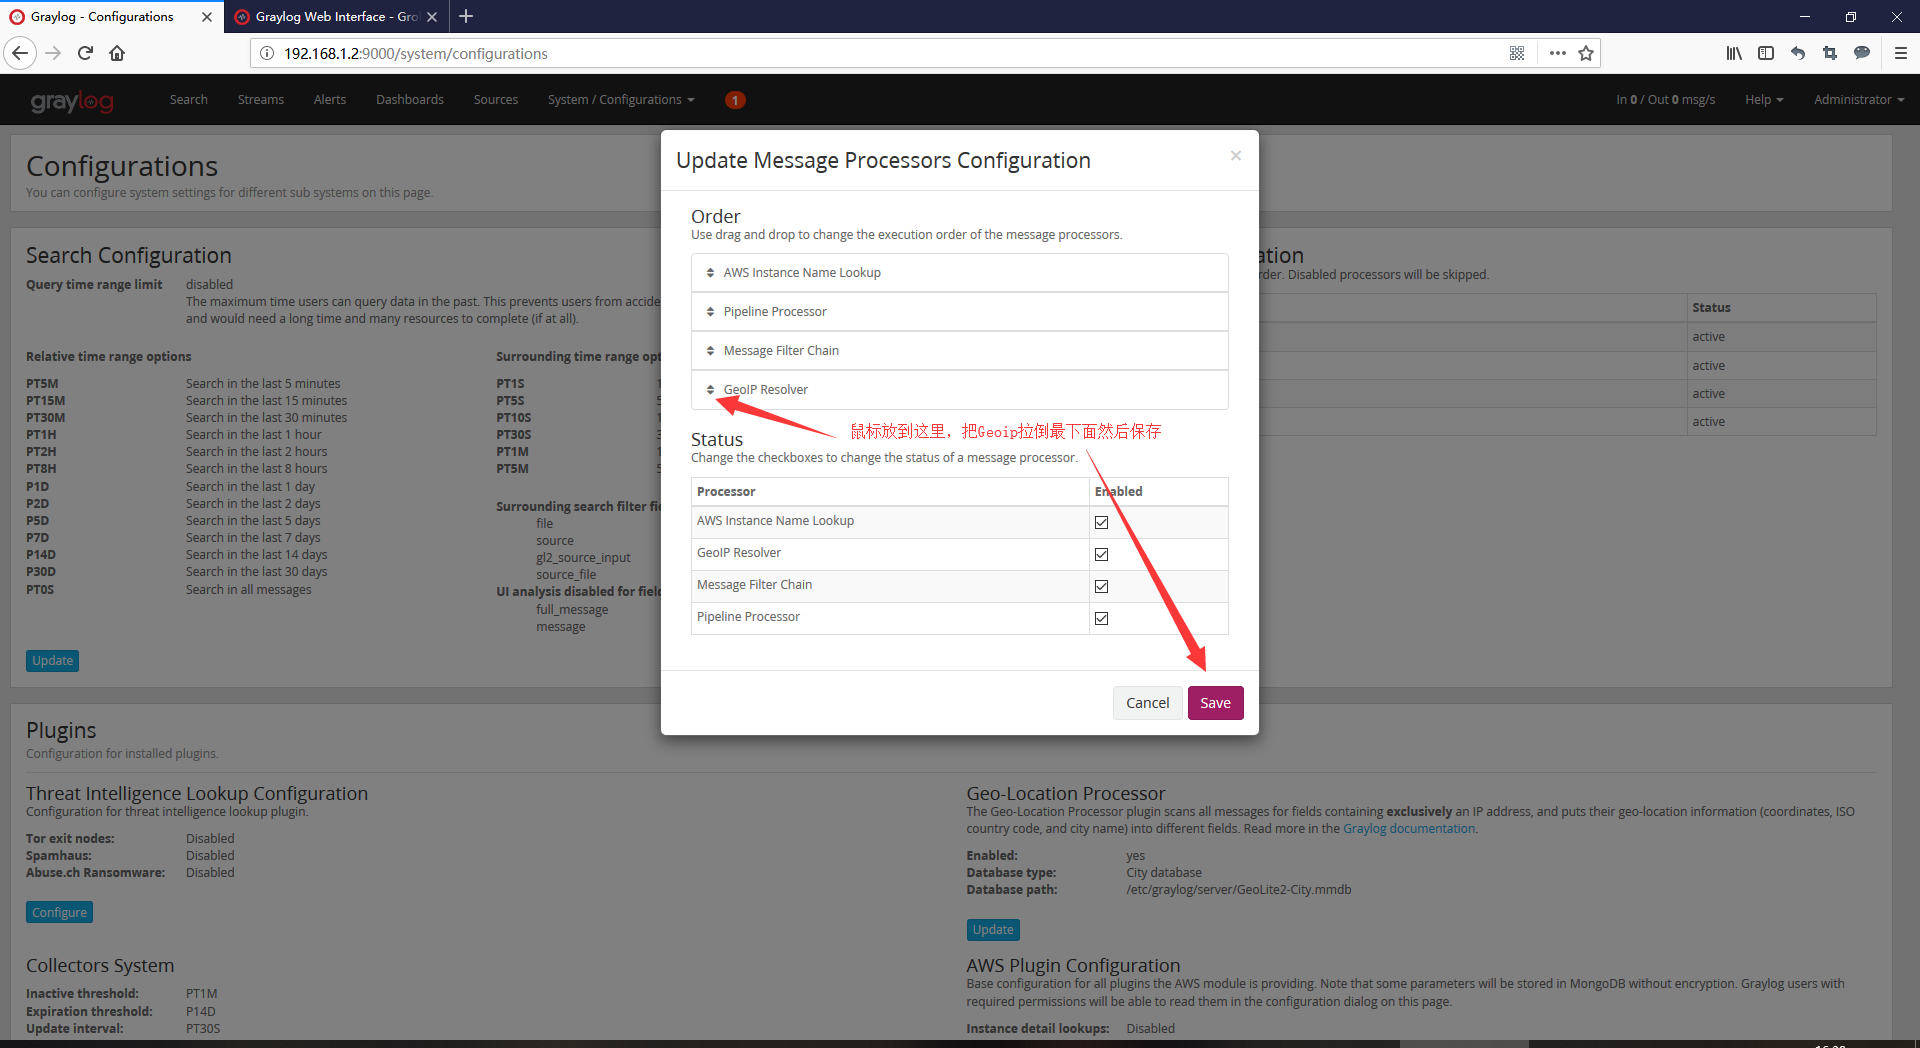Open the QR code icon in the address bar
The image size is (1920, 1048).
click(1517, 53)
